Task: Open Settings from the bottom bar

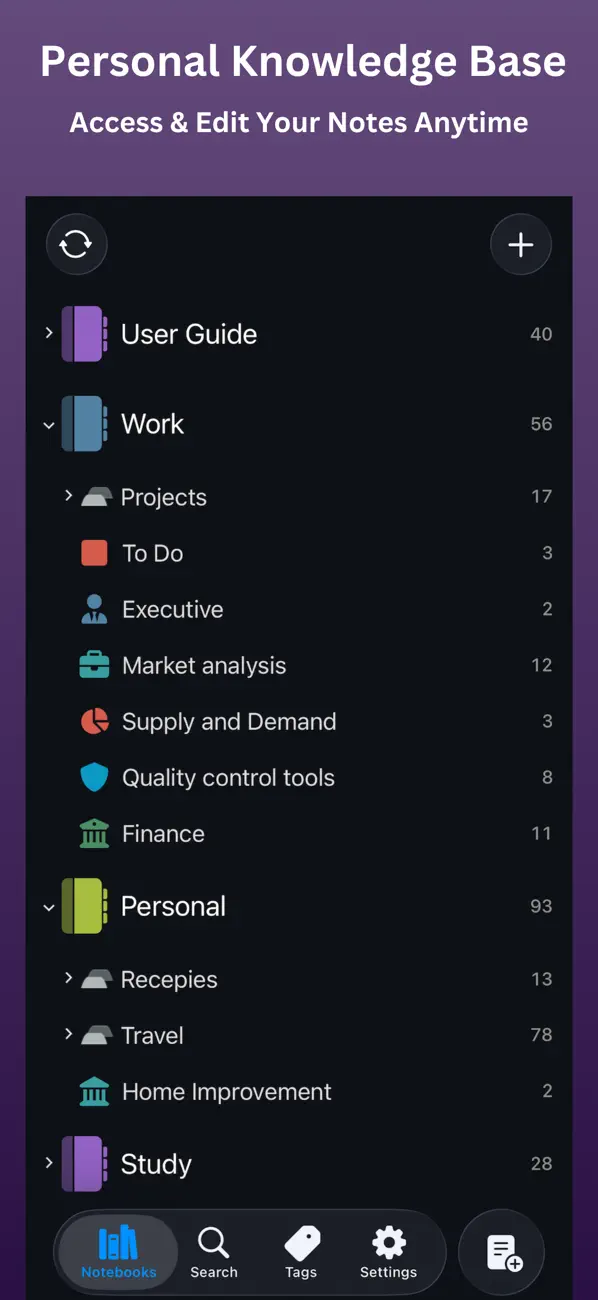Action: 388,1252
